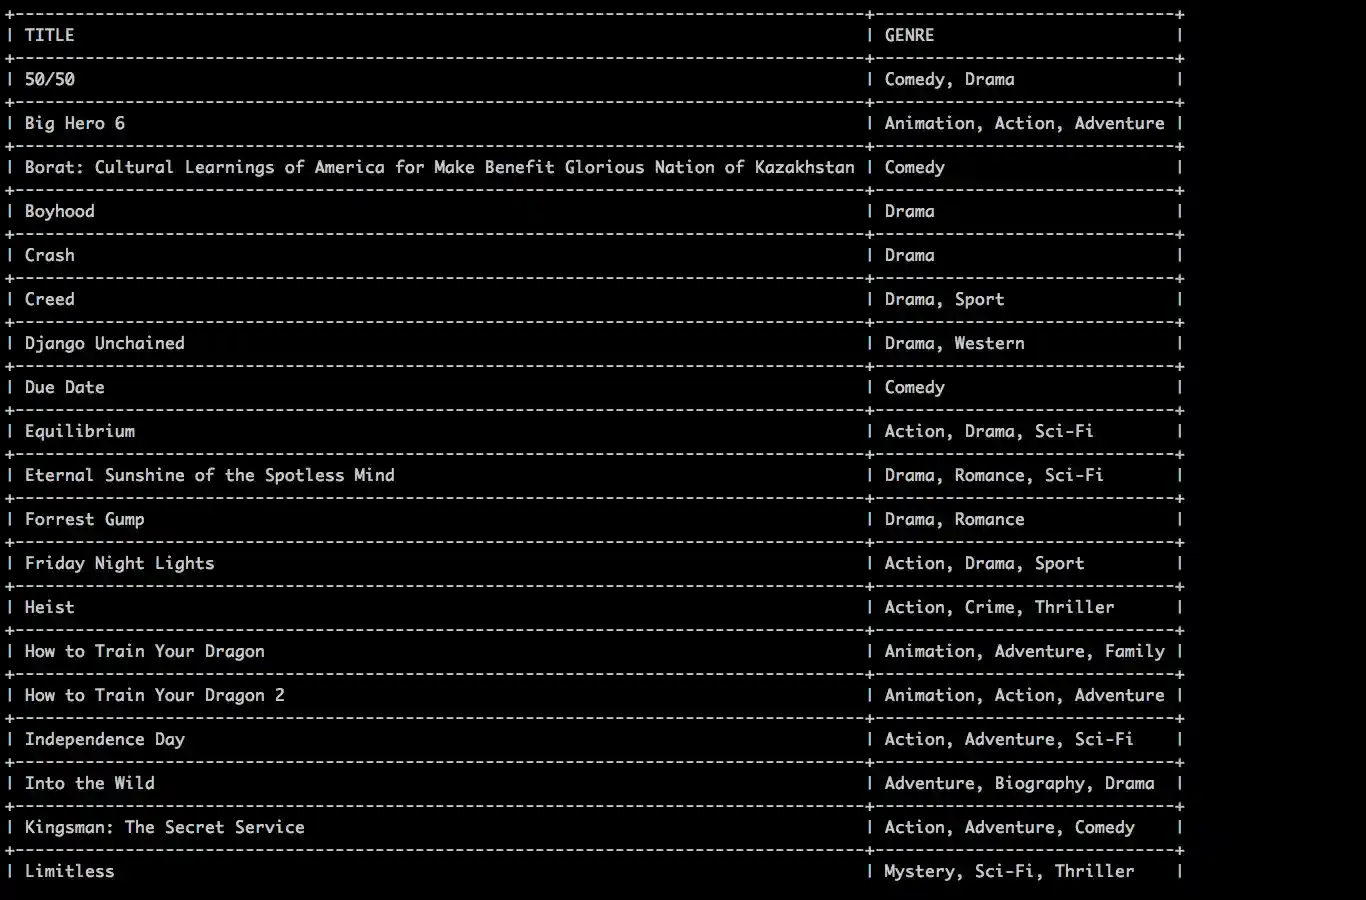
Task: Select the genre 'Drama, Western'
Action: 954,343
